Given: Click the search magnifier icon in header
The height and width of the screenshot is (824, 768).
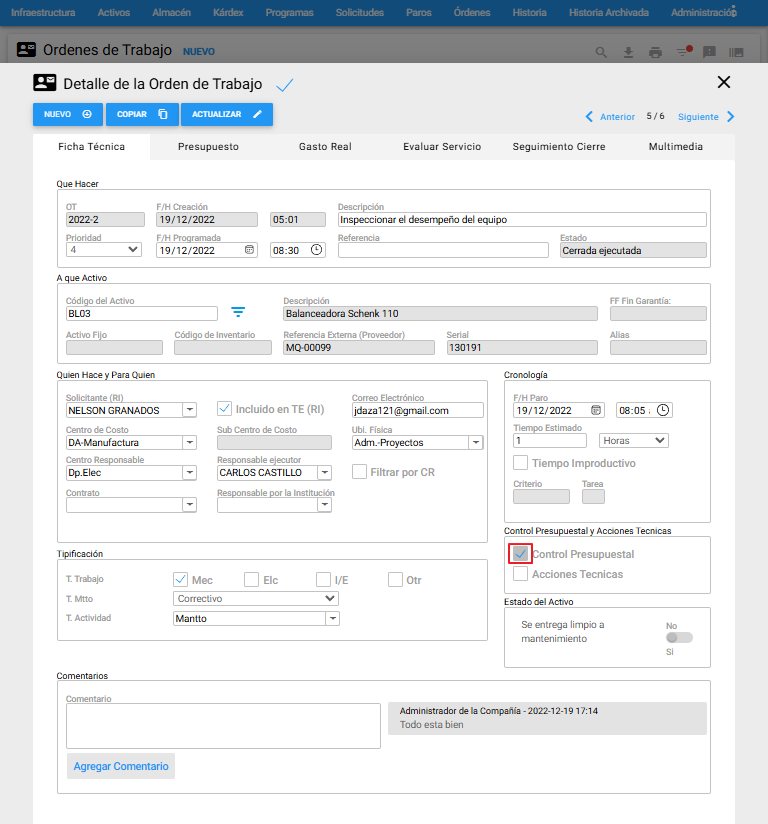Looking at the screenshot, I should click(601, 52).
